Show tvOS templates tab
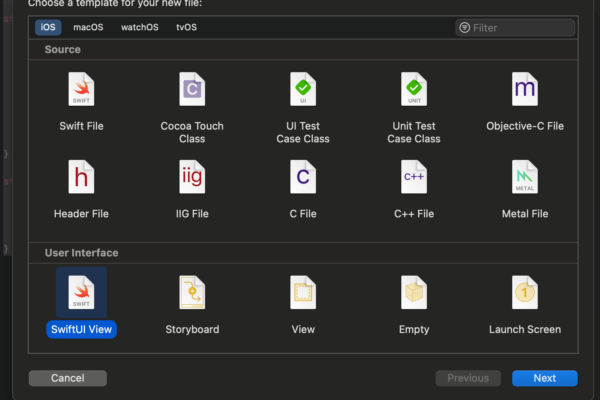 pyautogui.click(x=187, y=28)
